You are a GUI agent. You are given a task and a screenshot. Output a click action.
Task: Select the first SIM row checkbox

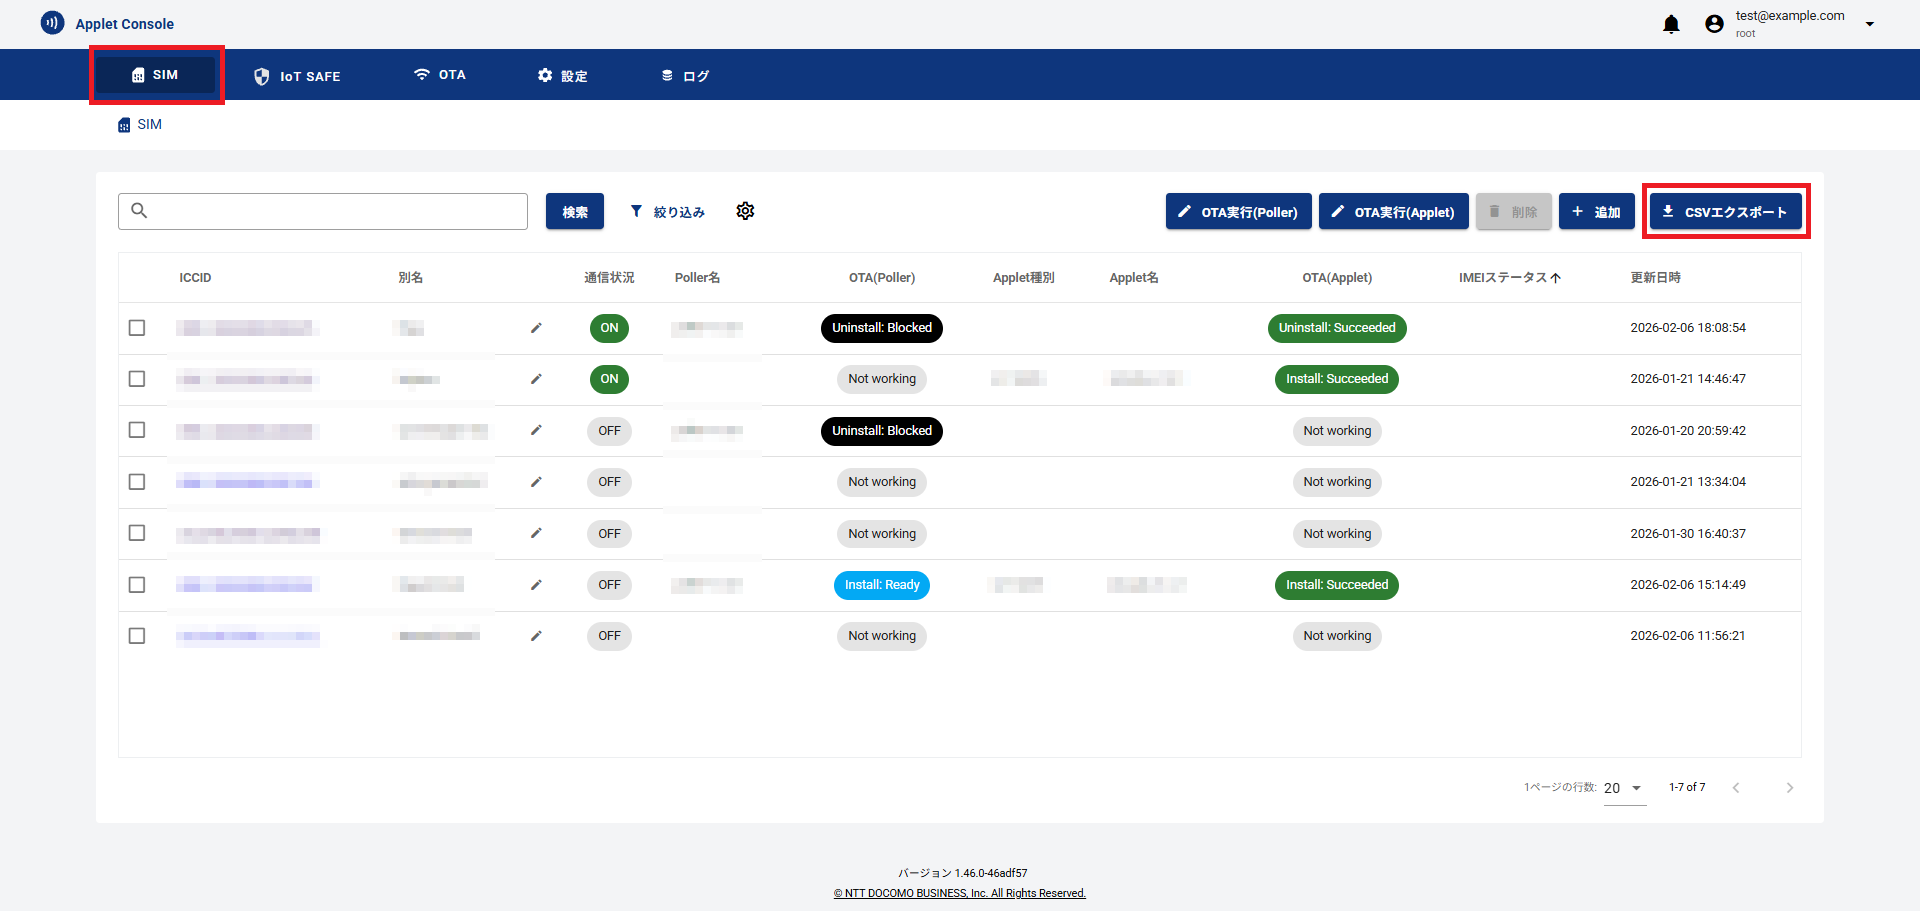(137, 328)
